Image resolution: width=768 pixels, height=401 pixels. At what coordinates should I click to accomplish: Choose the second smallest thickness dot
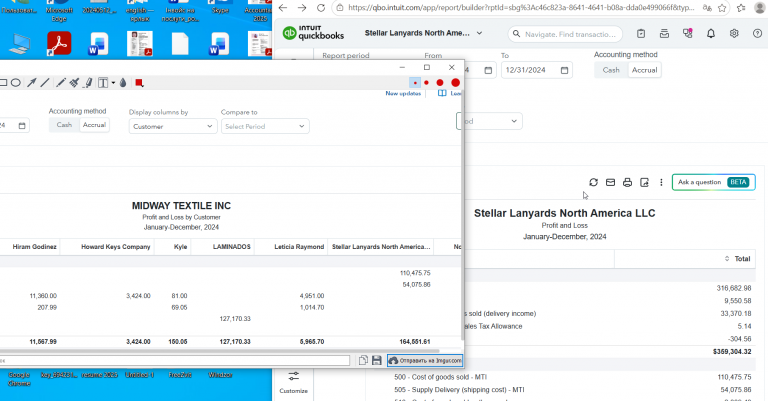427,83
